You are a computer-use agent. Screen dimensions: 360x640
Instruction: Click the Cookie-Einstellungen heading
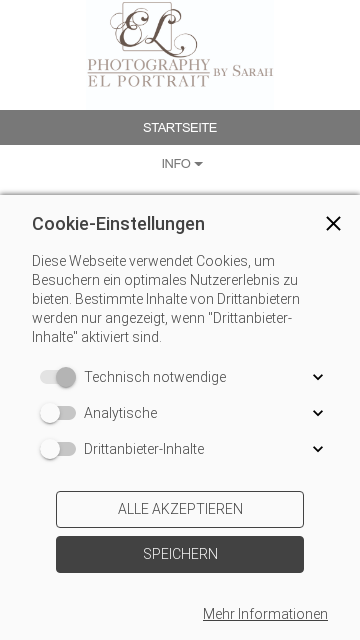point(118,224)
